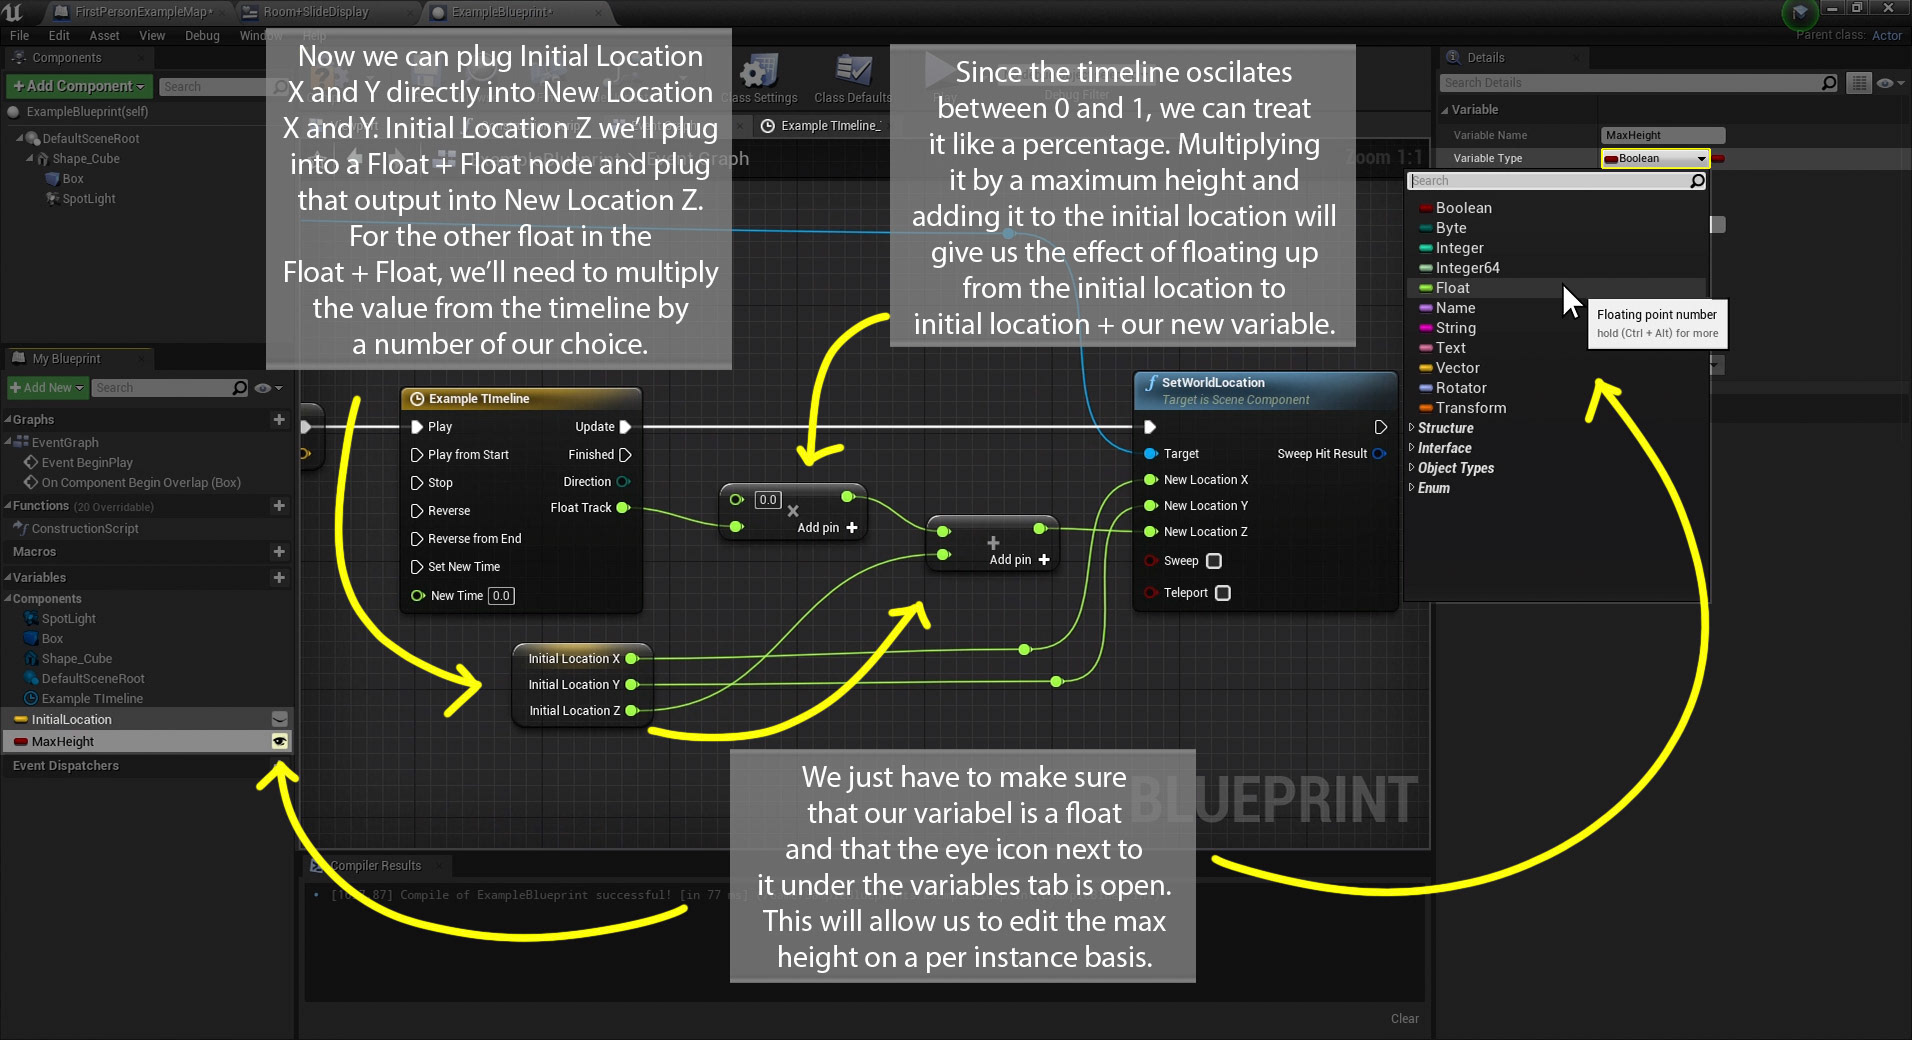This screenshot has height=1040, width=1912.
Task: Click the Add pin plus on multiply node
Action: [x=852, y=528]
